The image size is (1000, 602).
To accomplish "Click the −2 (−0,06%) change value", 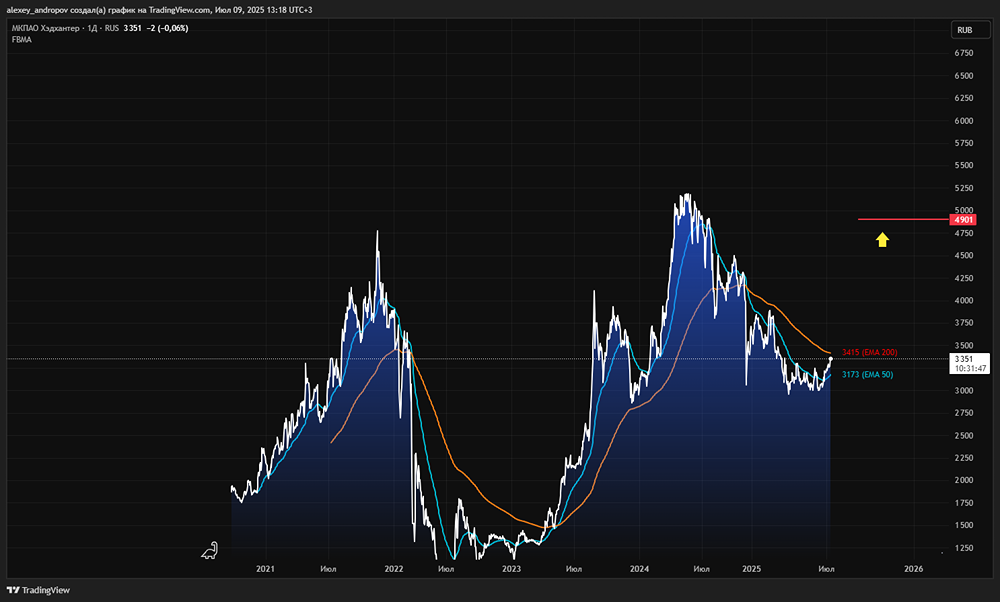I will [167, 28].
